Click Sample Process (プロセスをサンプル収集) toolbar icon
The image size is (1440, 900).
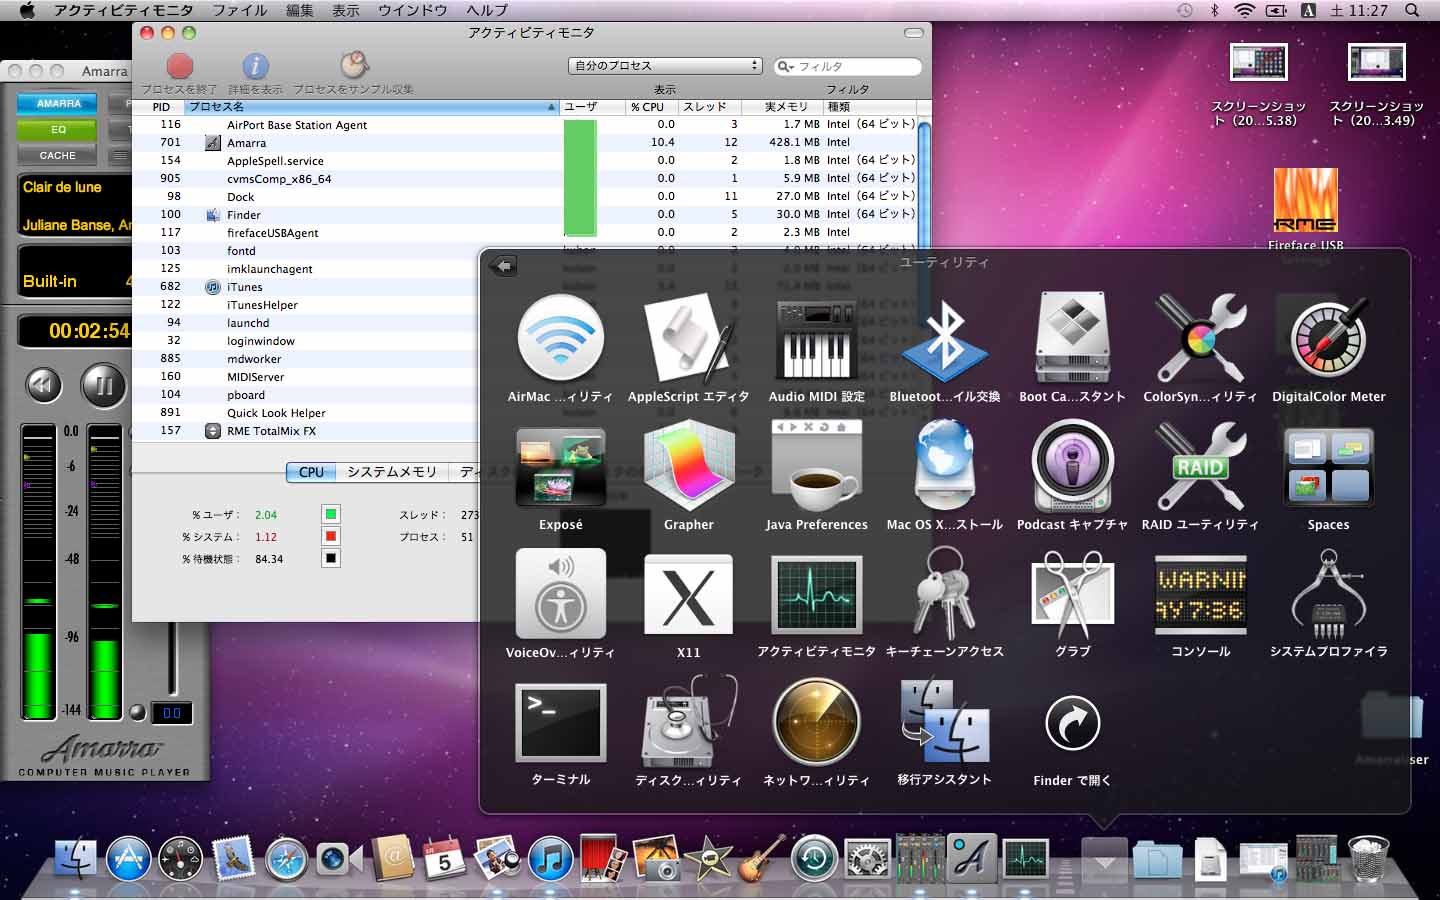click(x=354, y=66)
